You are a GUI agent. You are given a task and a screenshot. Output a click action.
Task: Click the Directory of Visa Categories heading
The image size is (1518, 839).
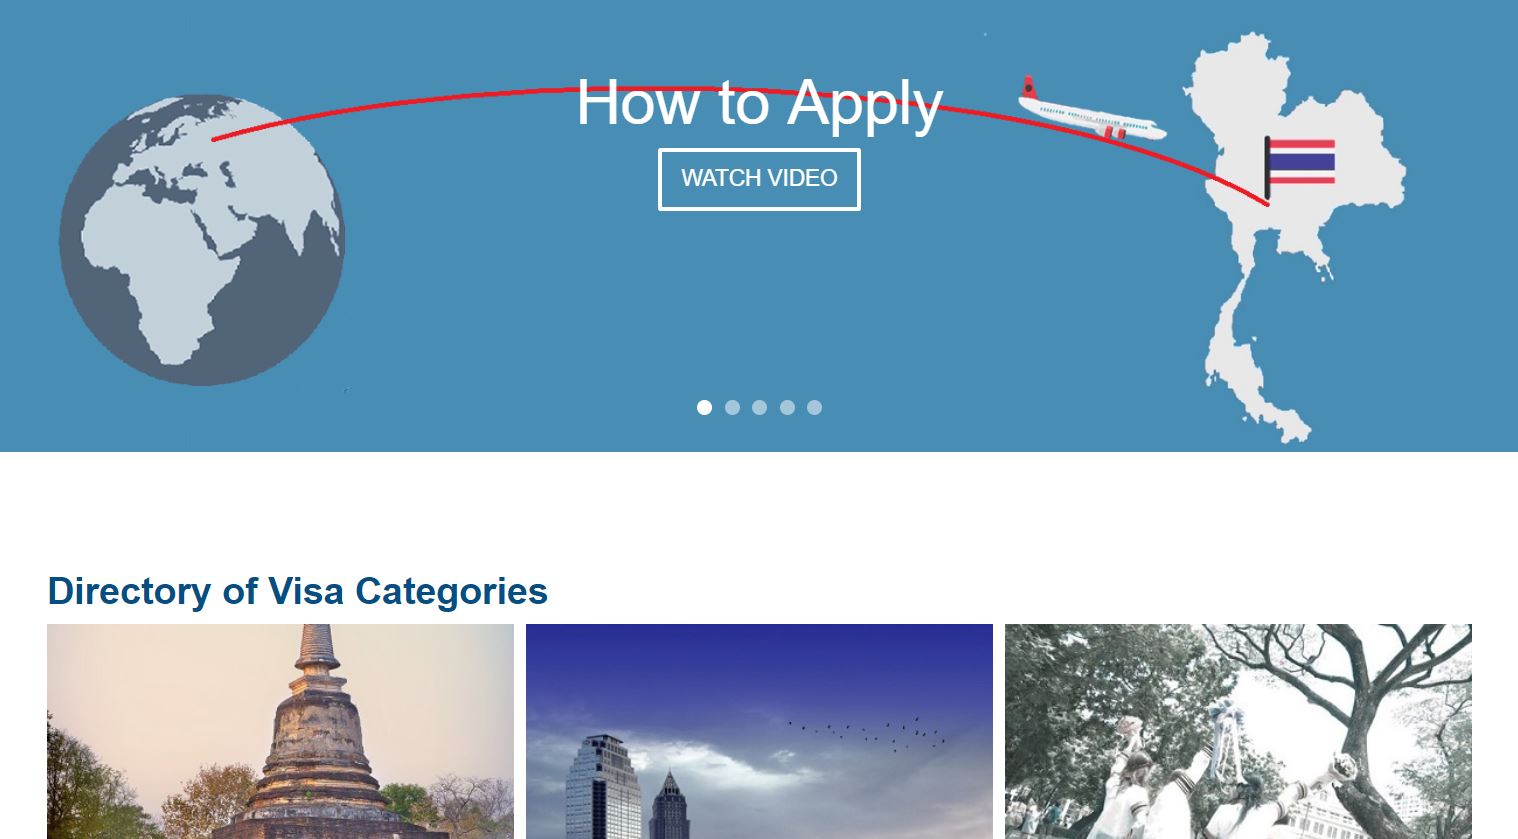coord(297,591)
